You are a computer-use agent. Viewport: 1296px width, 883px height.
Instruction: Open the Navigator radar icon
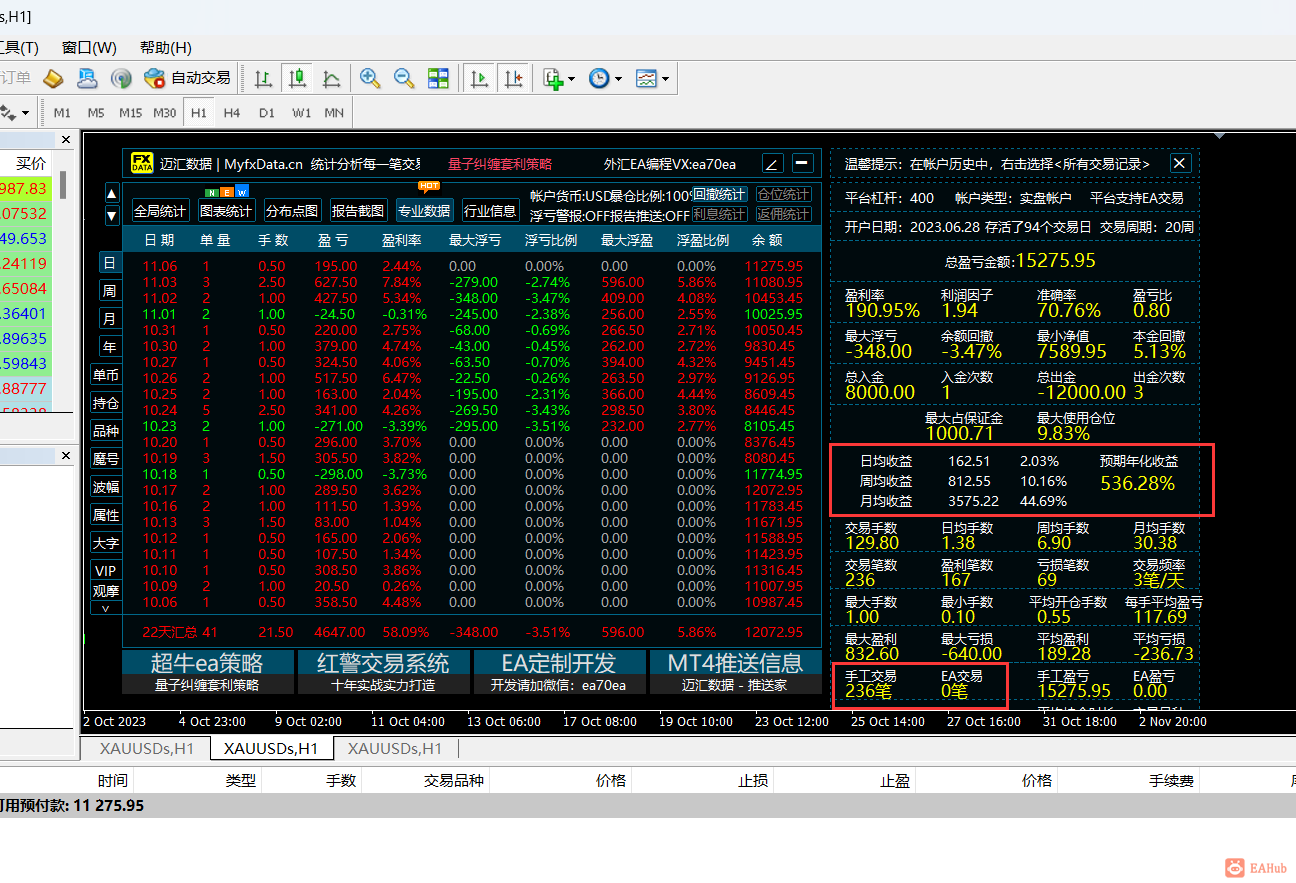coord(121,78)
